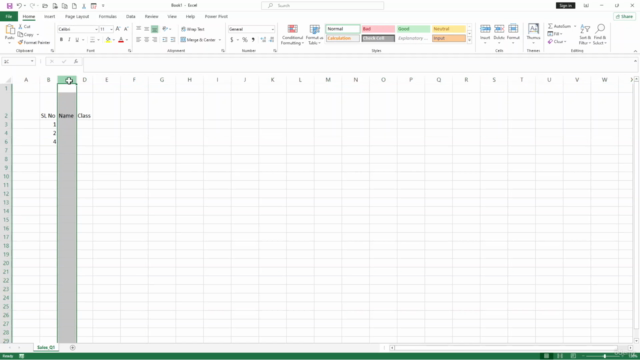Toggle underline formatting

tap(77, 40)
